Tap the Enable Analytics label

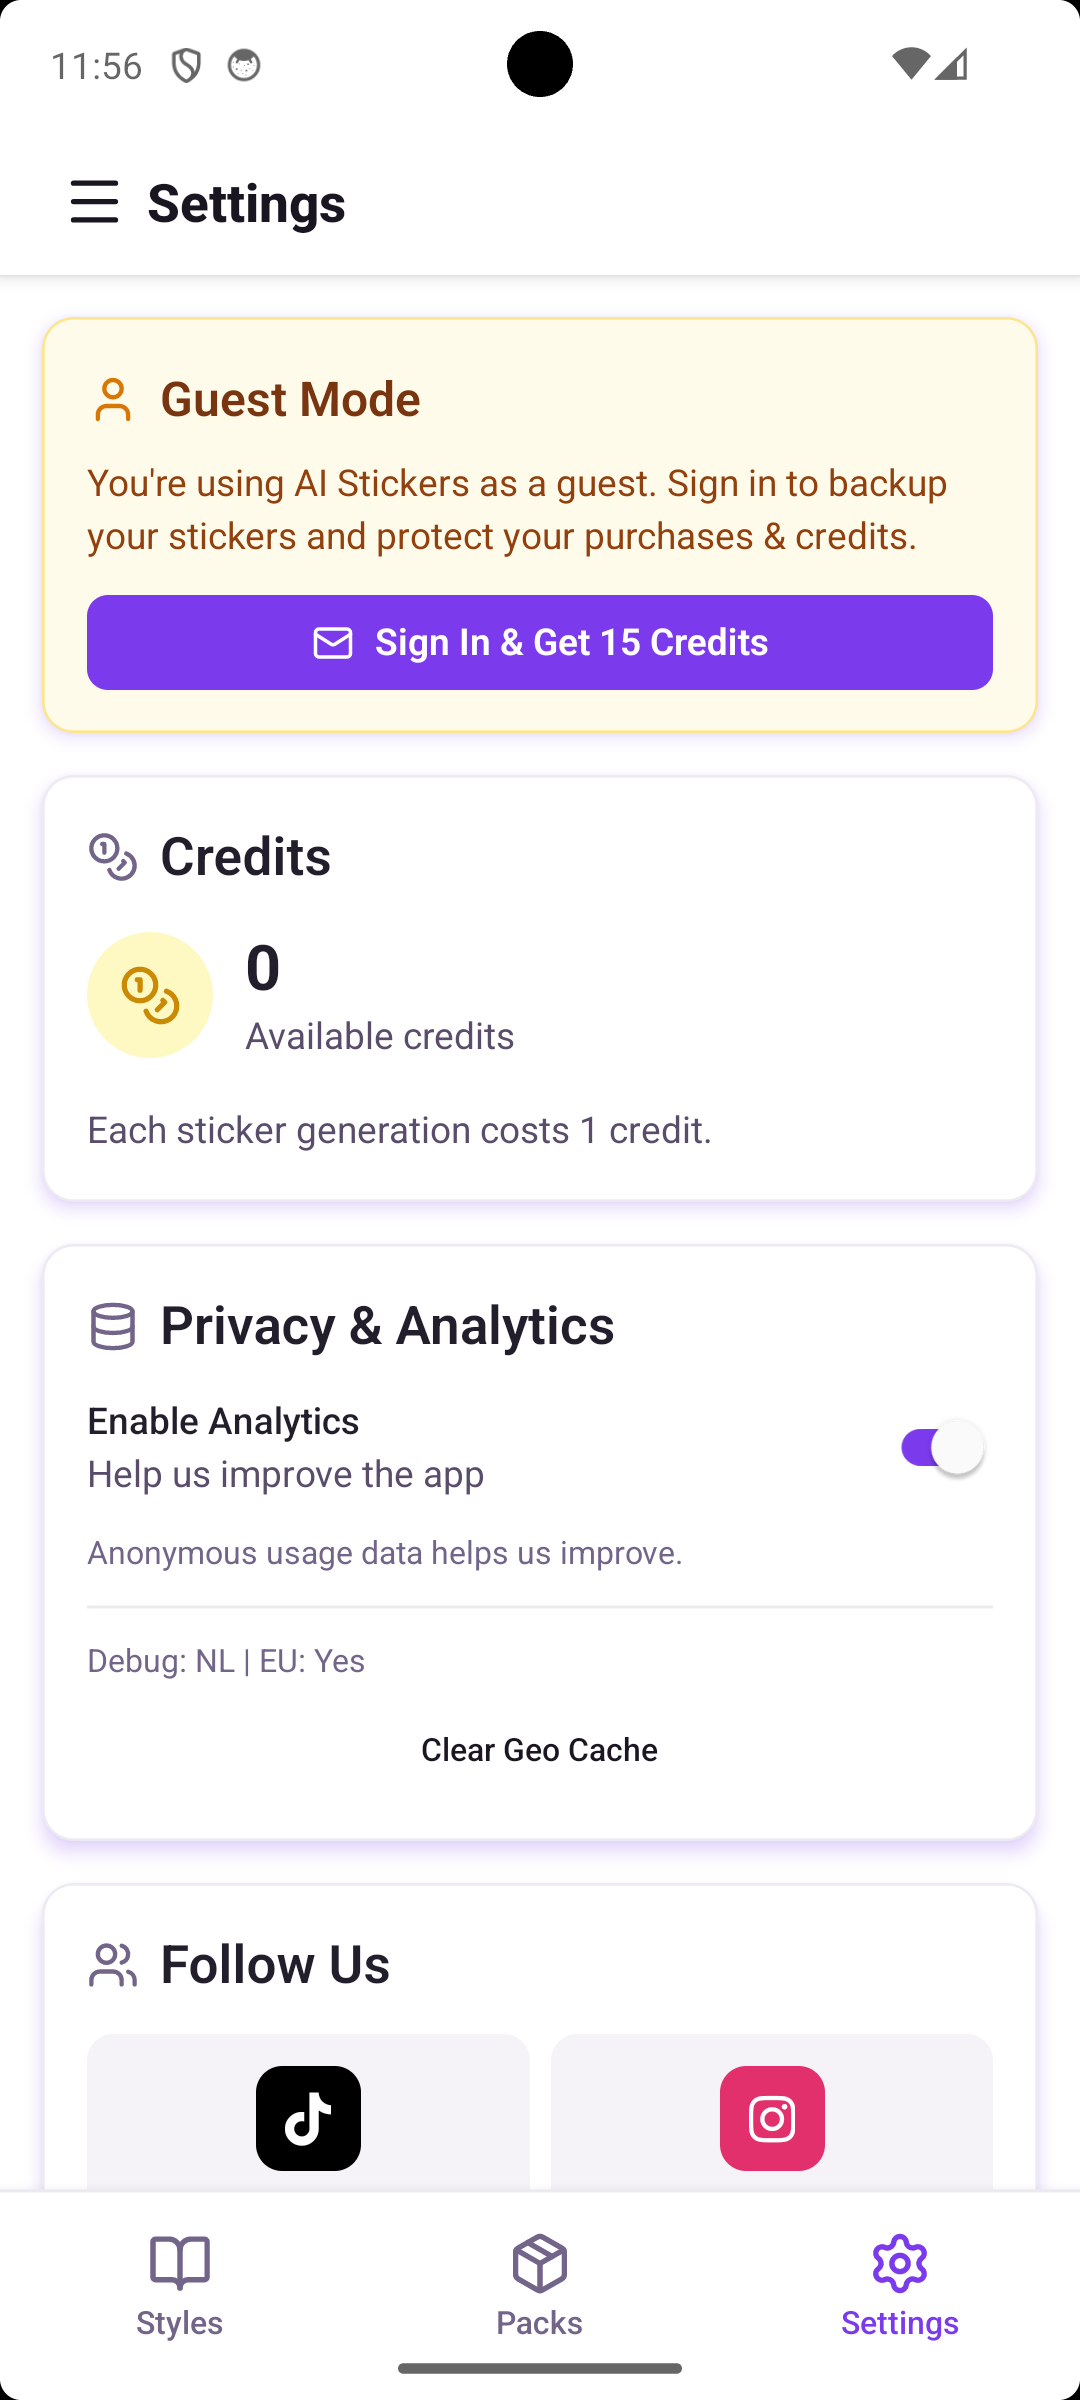pos(223,1421)
